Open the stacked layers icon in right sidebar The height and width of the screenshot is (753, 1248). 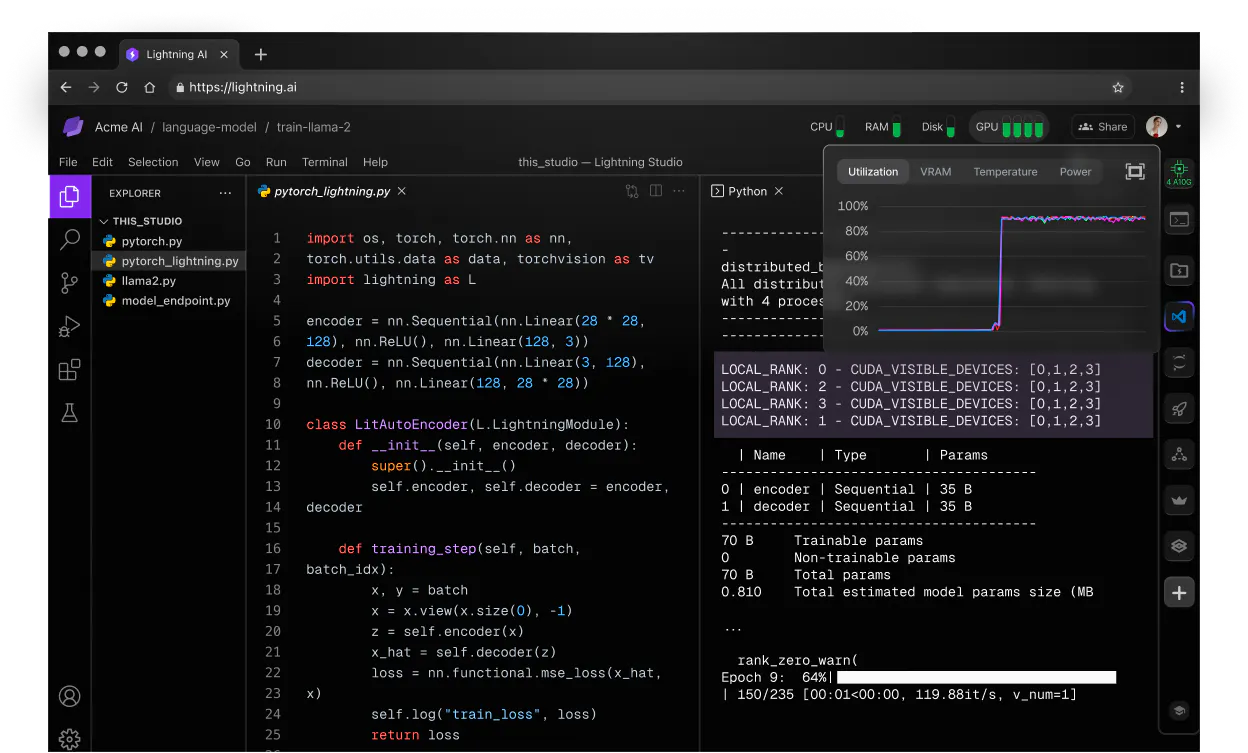click(x=1179, y=546)
